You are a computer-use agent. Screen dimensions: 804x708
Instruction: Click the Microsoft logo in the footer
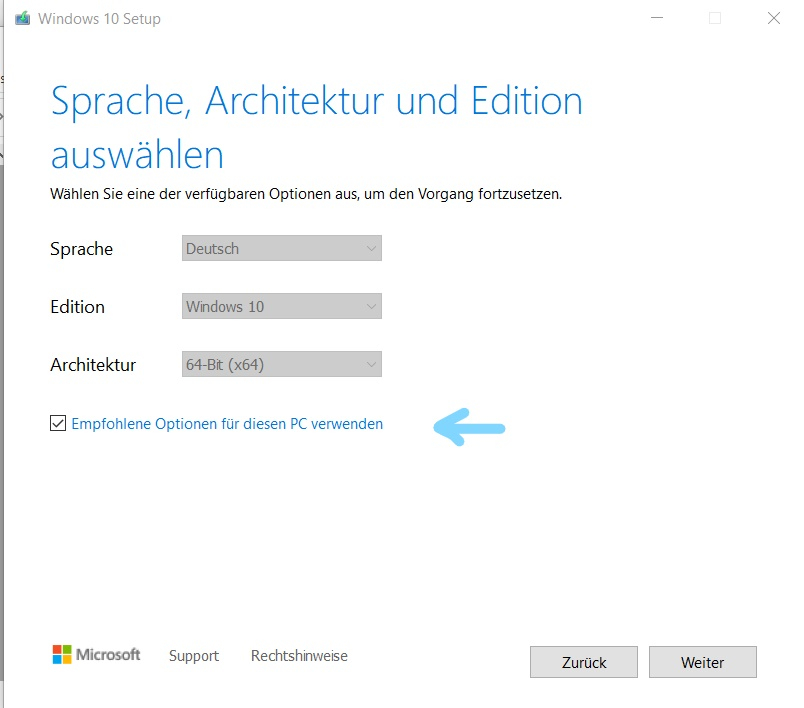96,655
